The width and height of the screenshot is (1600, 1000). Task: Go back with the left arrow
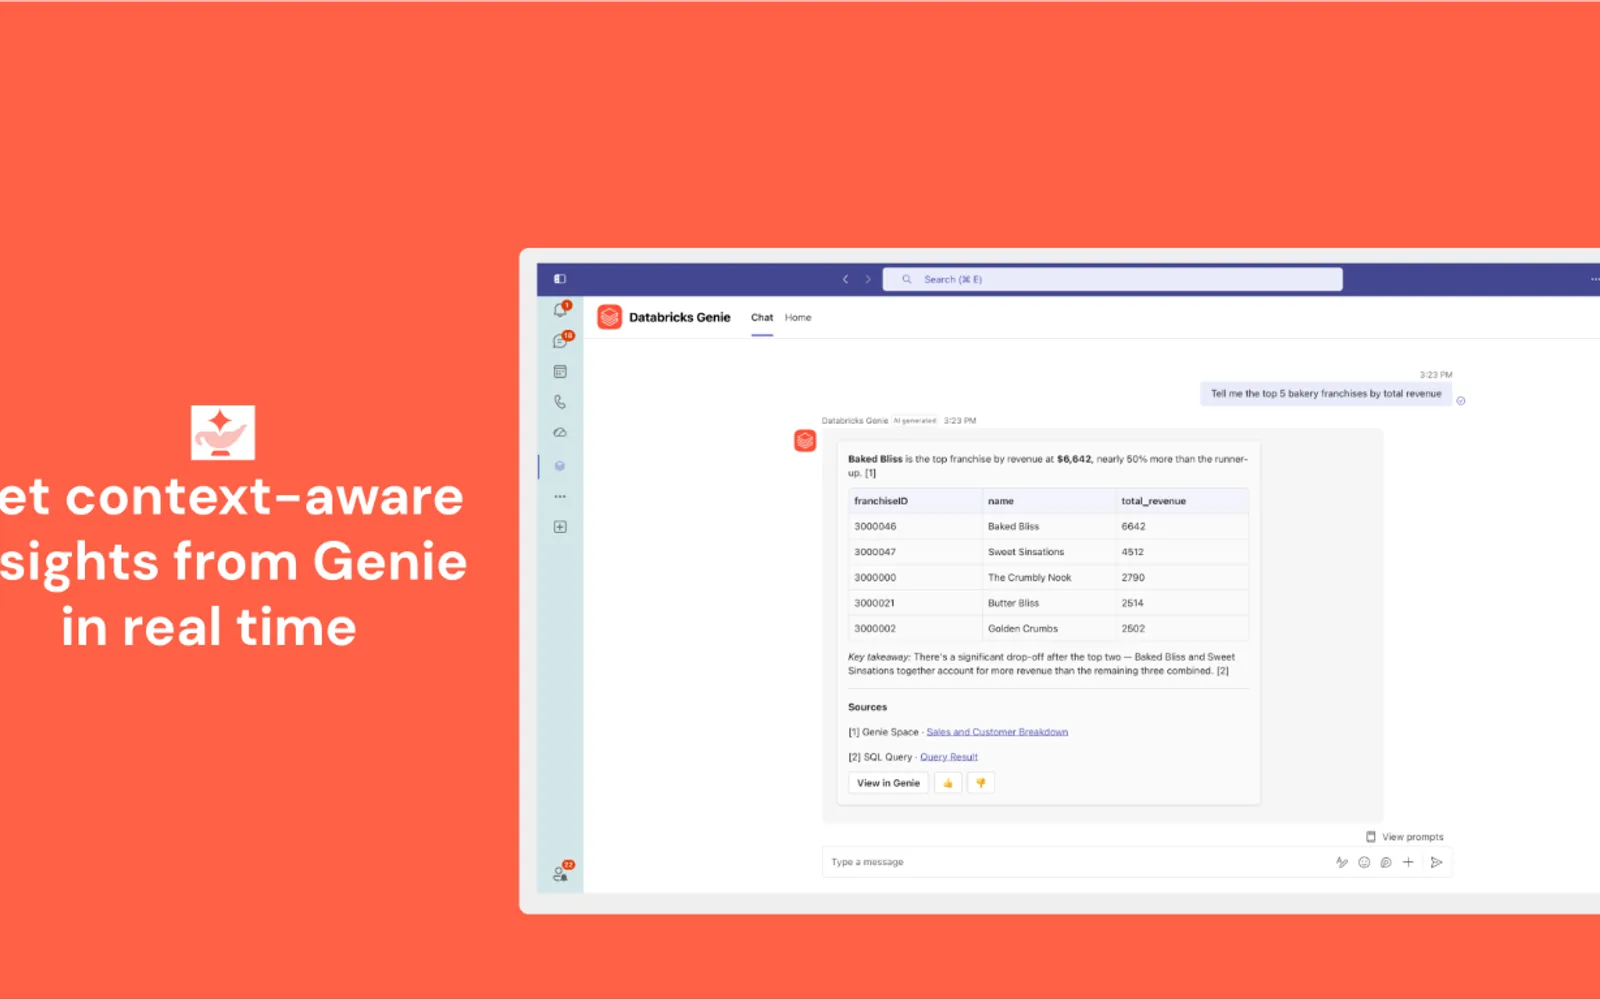pyautogui.click(x=845, y=279)
